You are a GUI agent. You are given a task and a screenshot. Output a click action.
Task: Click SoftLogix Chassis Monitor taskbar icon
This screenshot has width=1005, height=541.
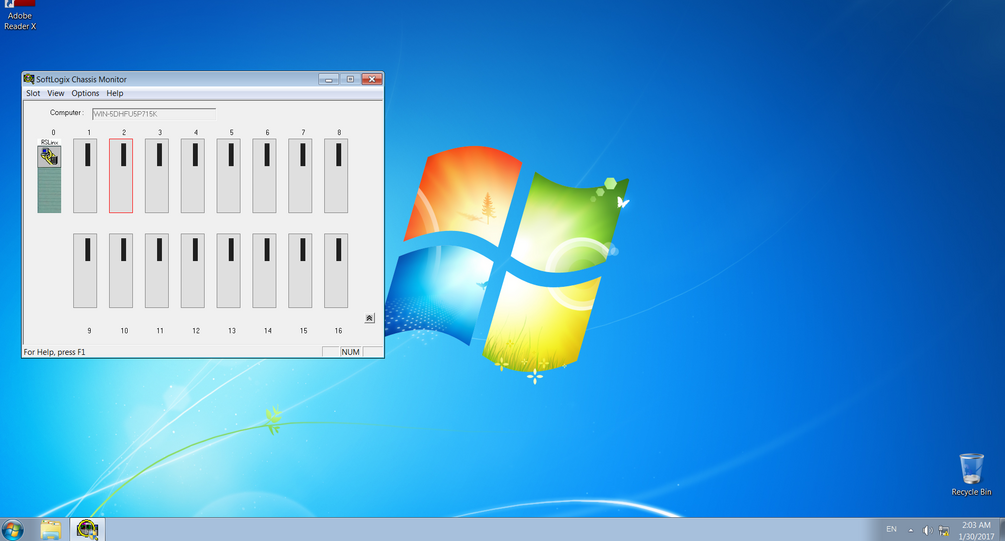[87, 530]
